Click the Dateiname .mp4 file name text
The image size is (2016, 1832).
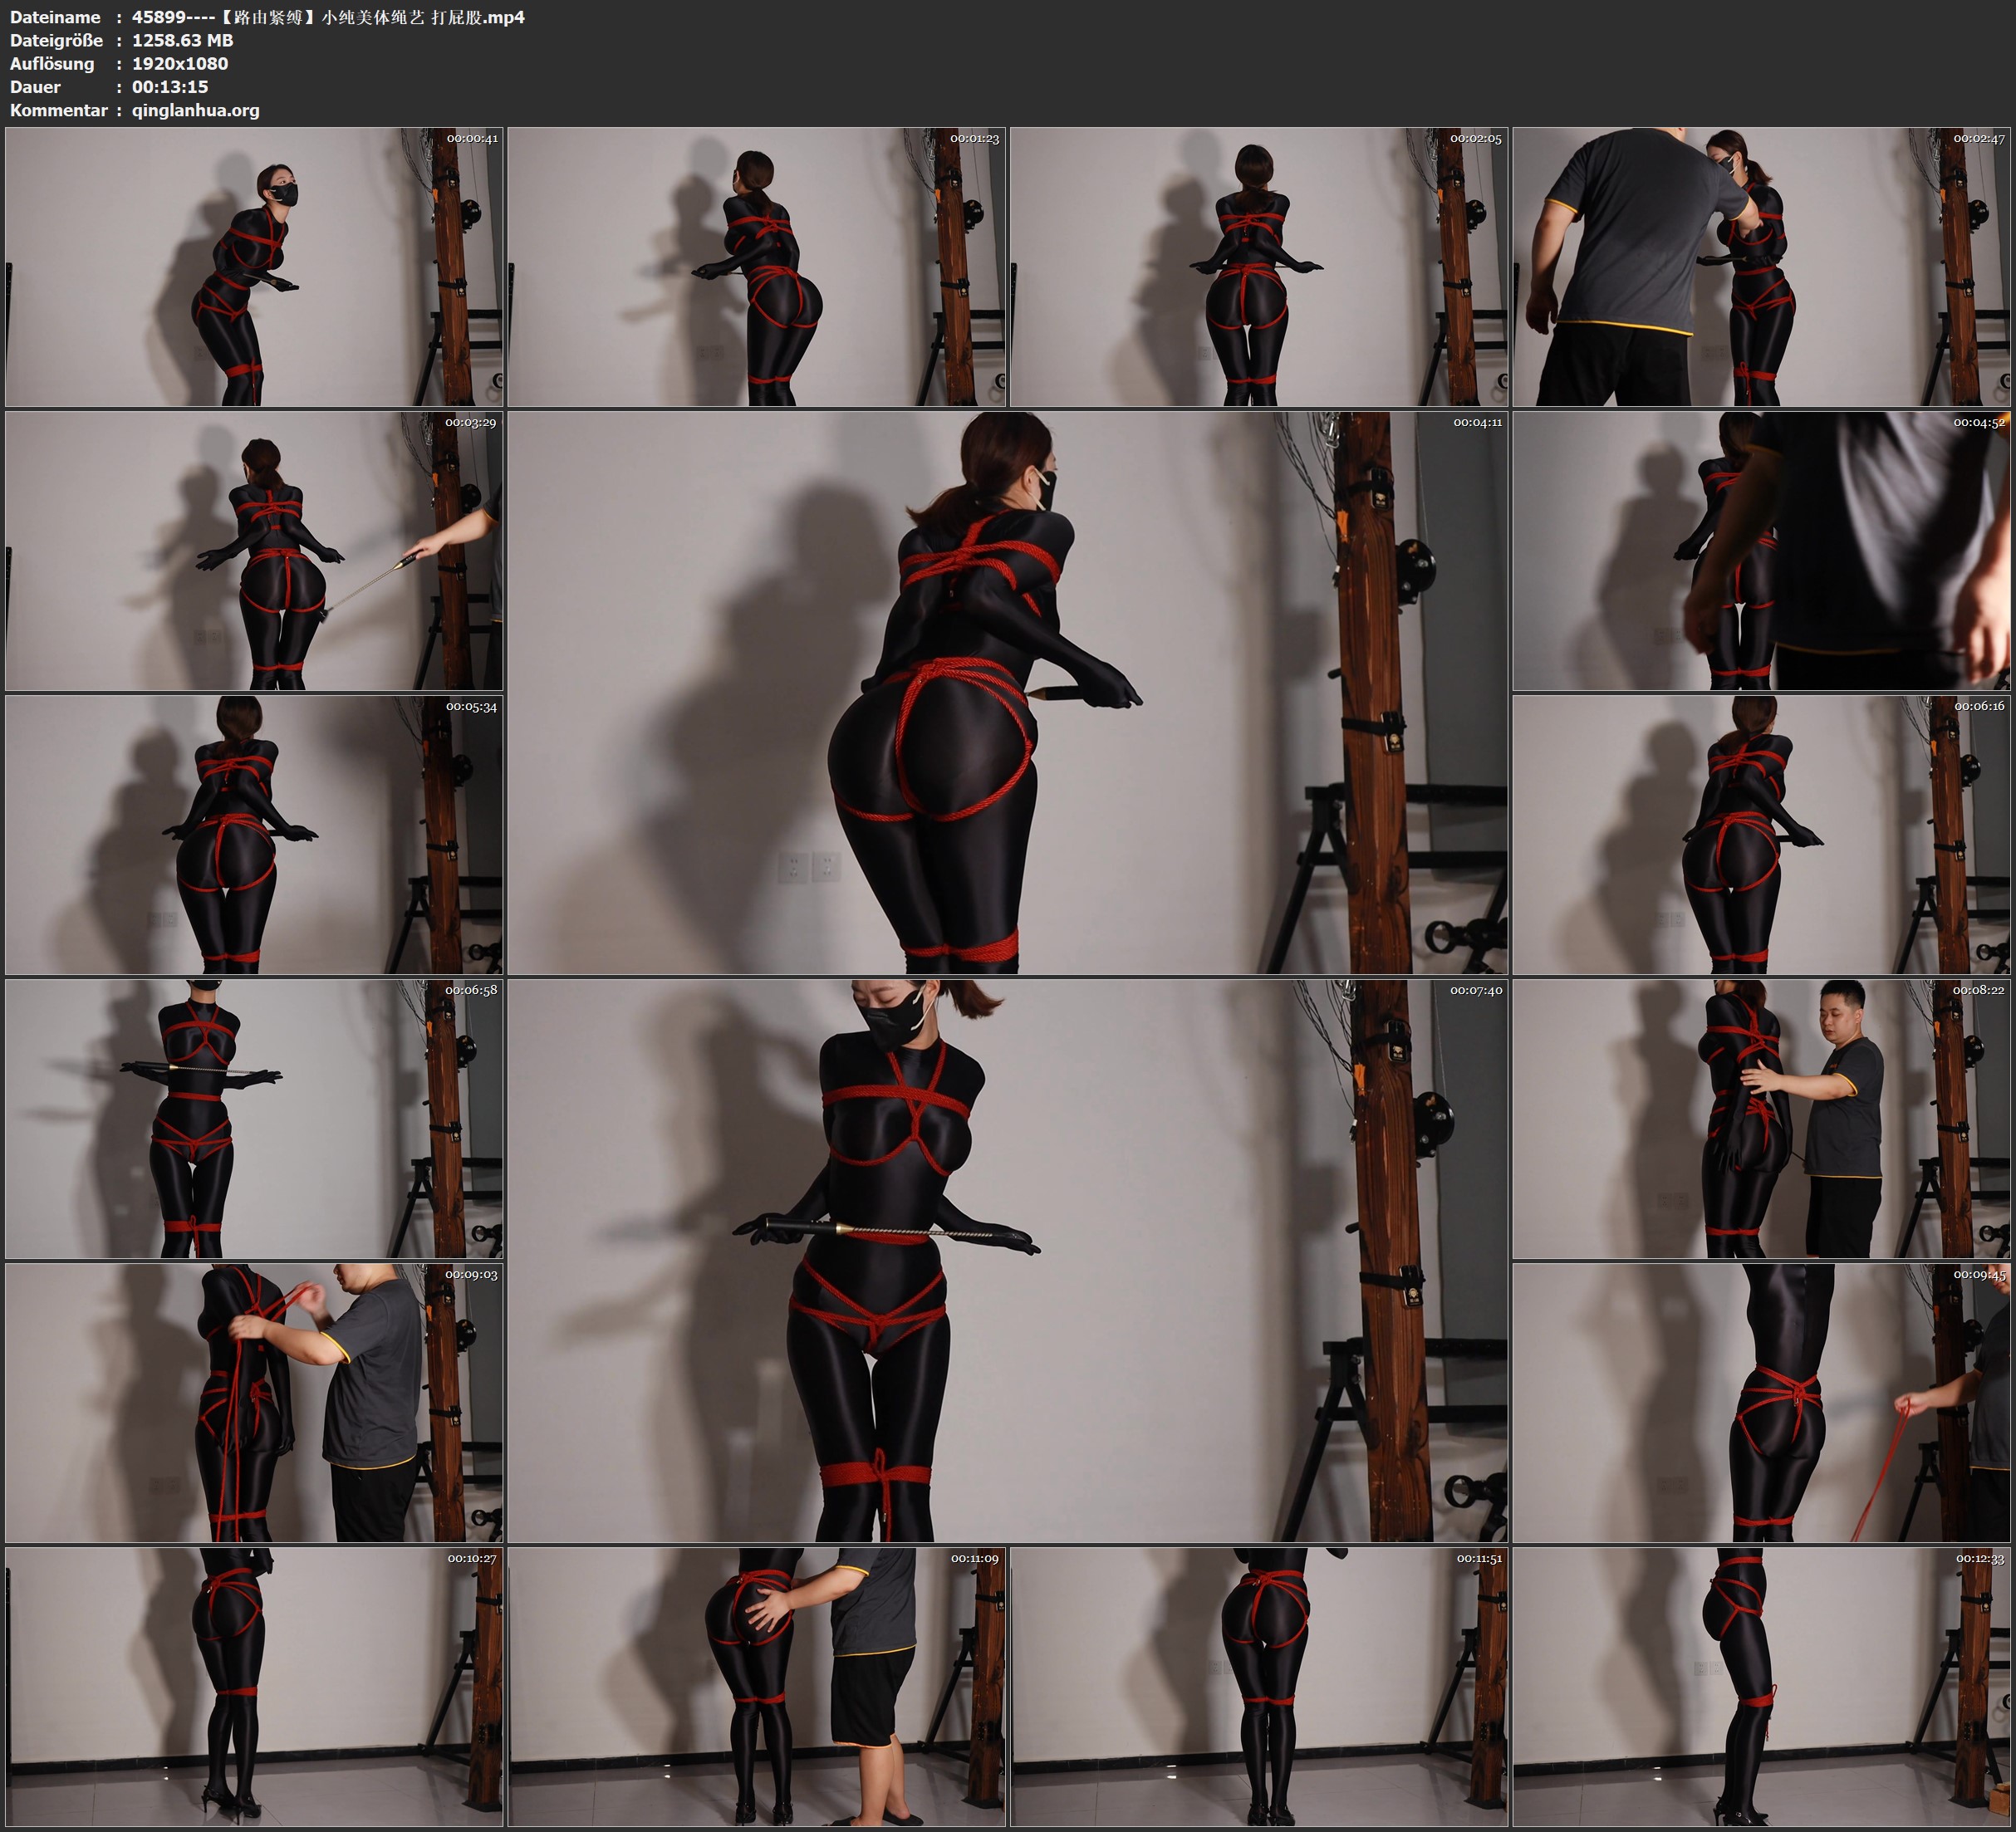pyautogui.click(x=328, y=17)
